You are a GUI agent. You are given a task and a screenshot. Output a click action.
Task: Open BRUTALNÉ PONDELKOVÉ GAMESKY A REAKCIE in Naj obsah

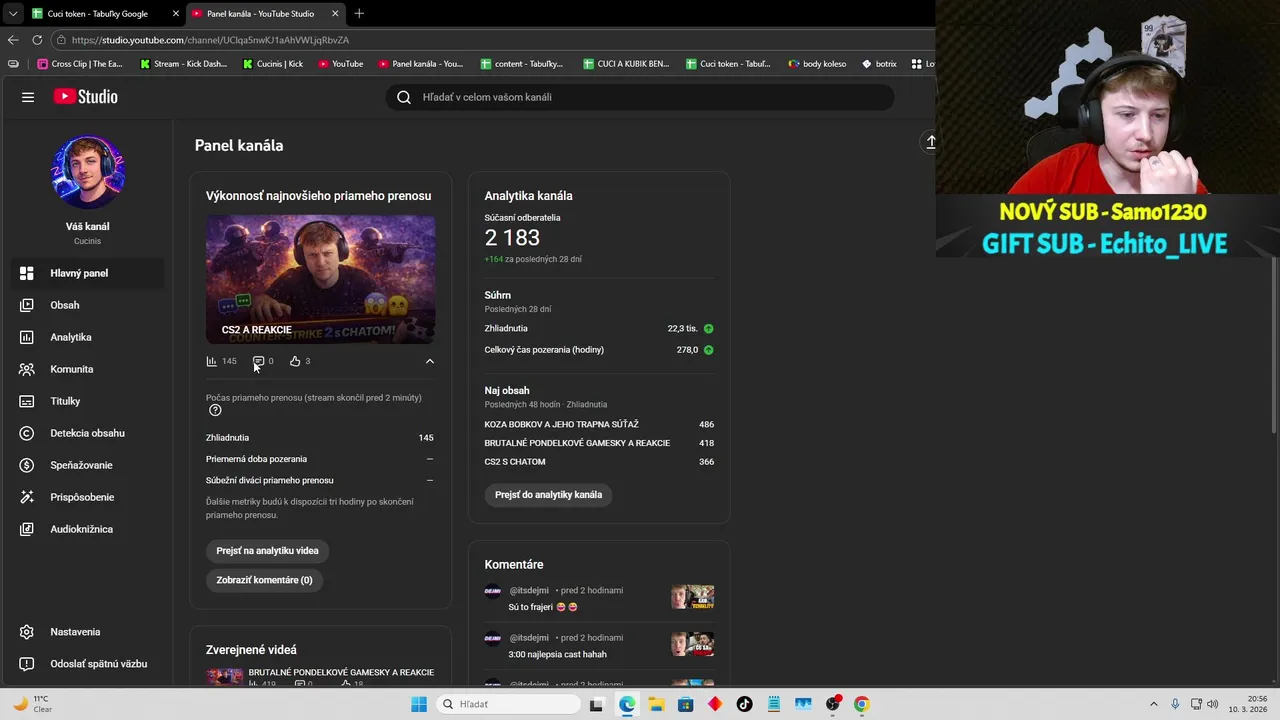(x=599, y=443)
